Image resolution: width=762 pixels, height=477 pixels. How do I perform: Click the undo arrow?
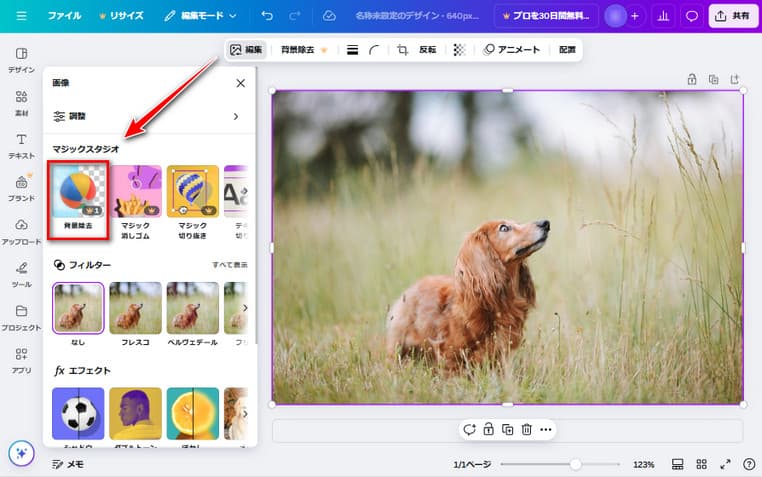point(267,16)
